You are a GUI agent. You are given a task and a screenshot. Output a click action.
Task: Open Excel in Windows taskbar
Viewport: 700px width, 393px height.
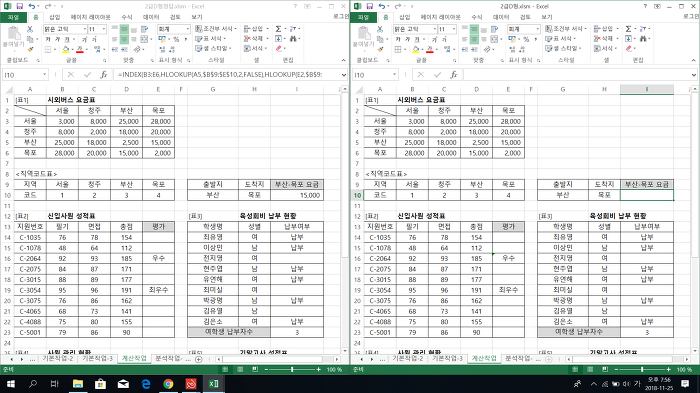(213, 384)
